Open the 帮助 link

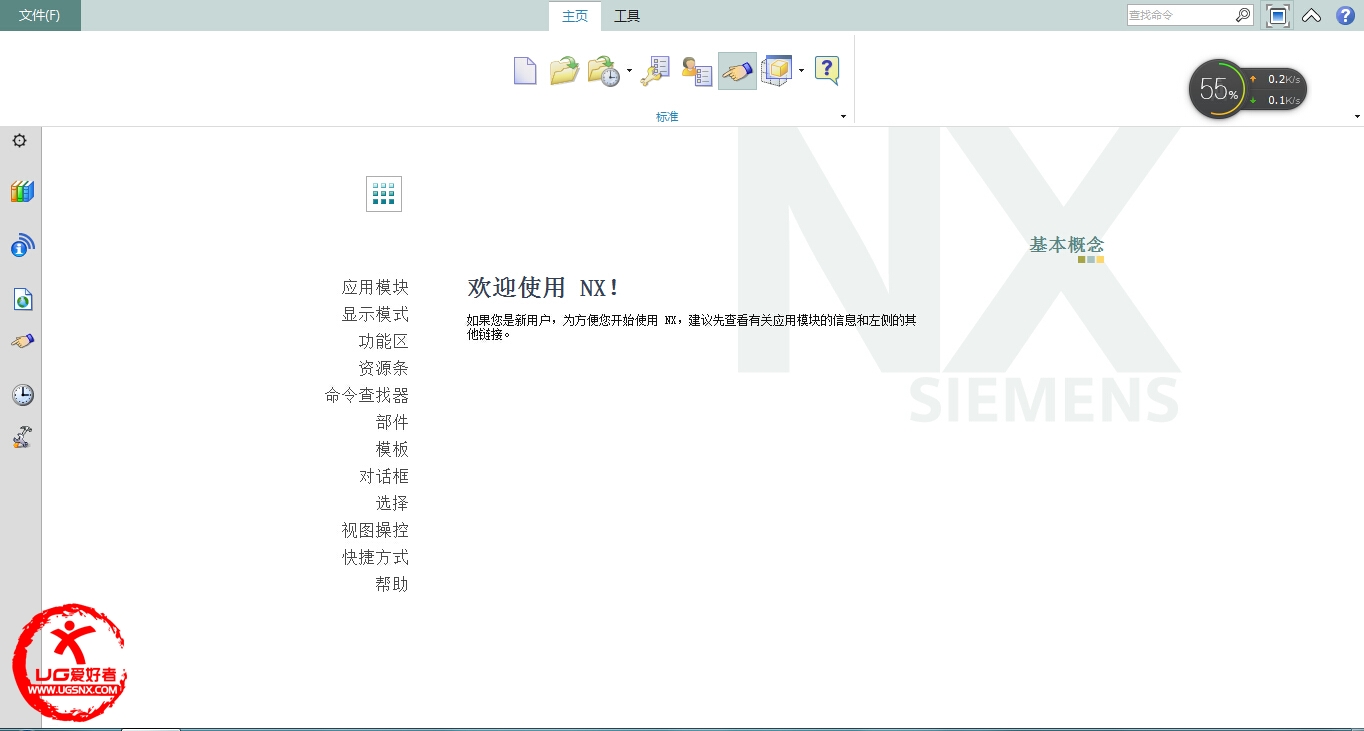click(x=392, y=585)
